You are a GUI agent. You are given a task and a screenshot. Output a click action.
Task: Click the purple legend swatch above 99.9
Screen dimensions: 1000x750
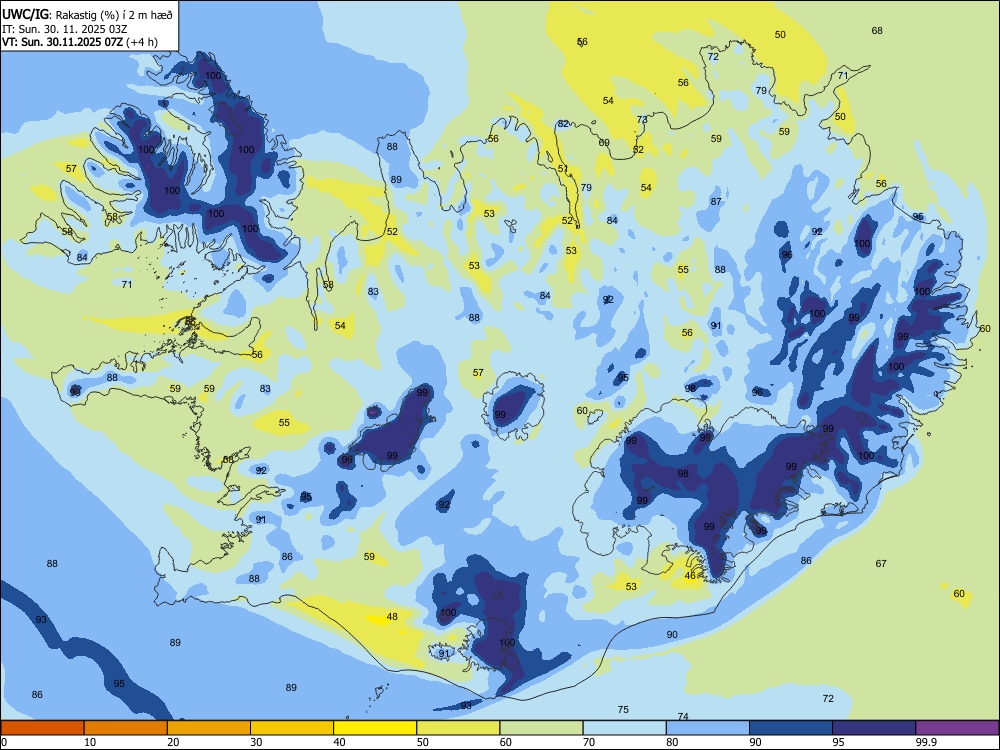957,728
